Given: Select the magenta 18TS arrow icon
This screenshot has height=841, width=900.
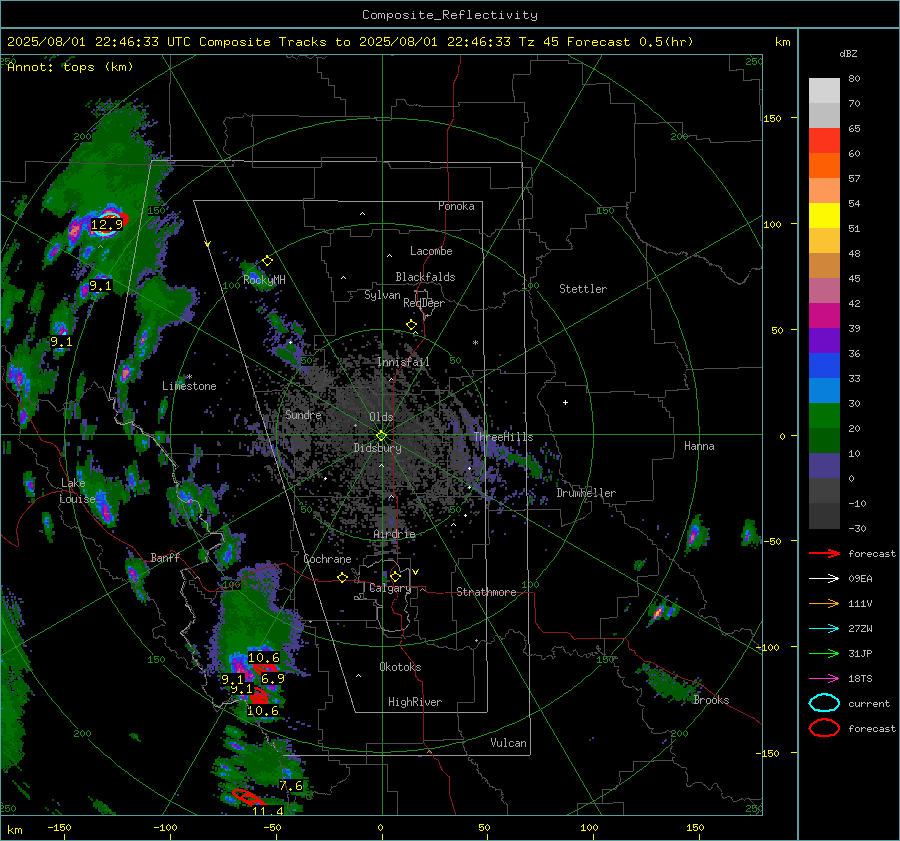Looking at the screenshot, I should 824,679.
